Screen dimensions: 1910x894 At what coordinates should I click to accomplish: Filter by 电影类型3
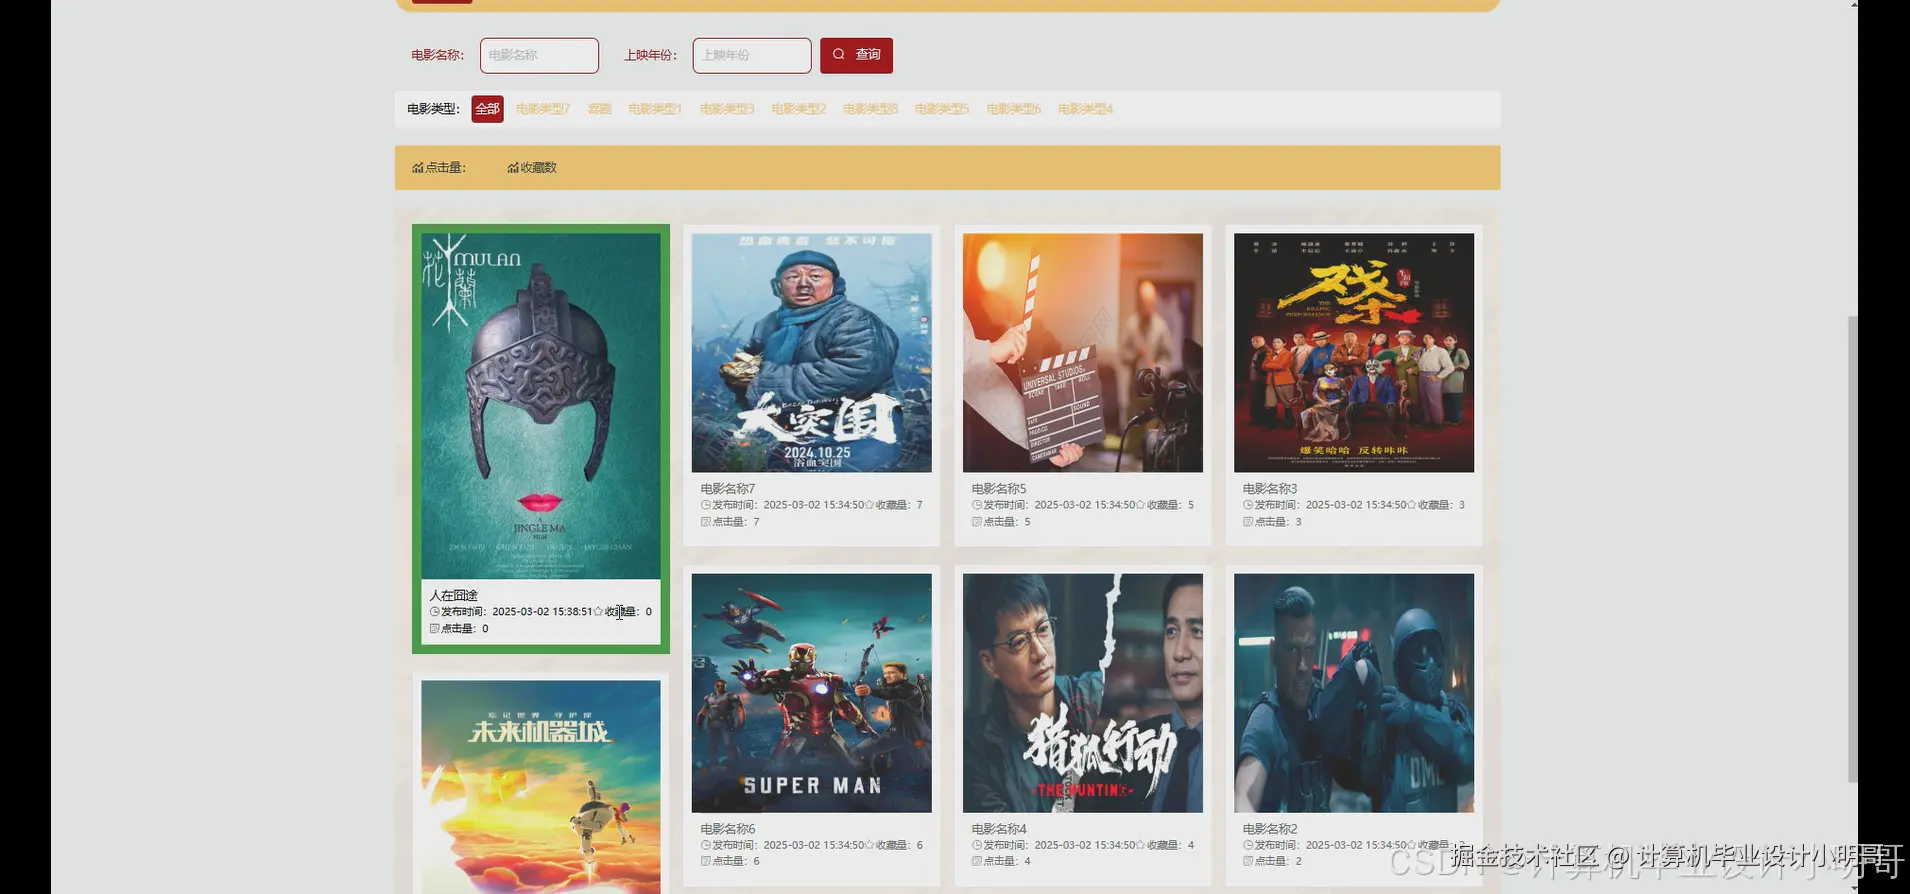tap(727, 109)
